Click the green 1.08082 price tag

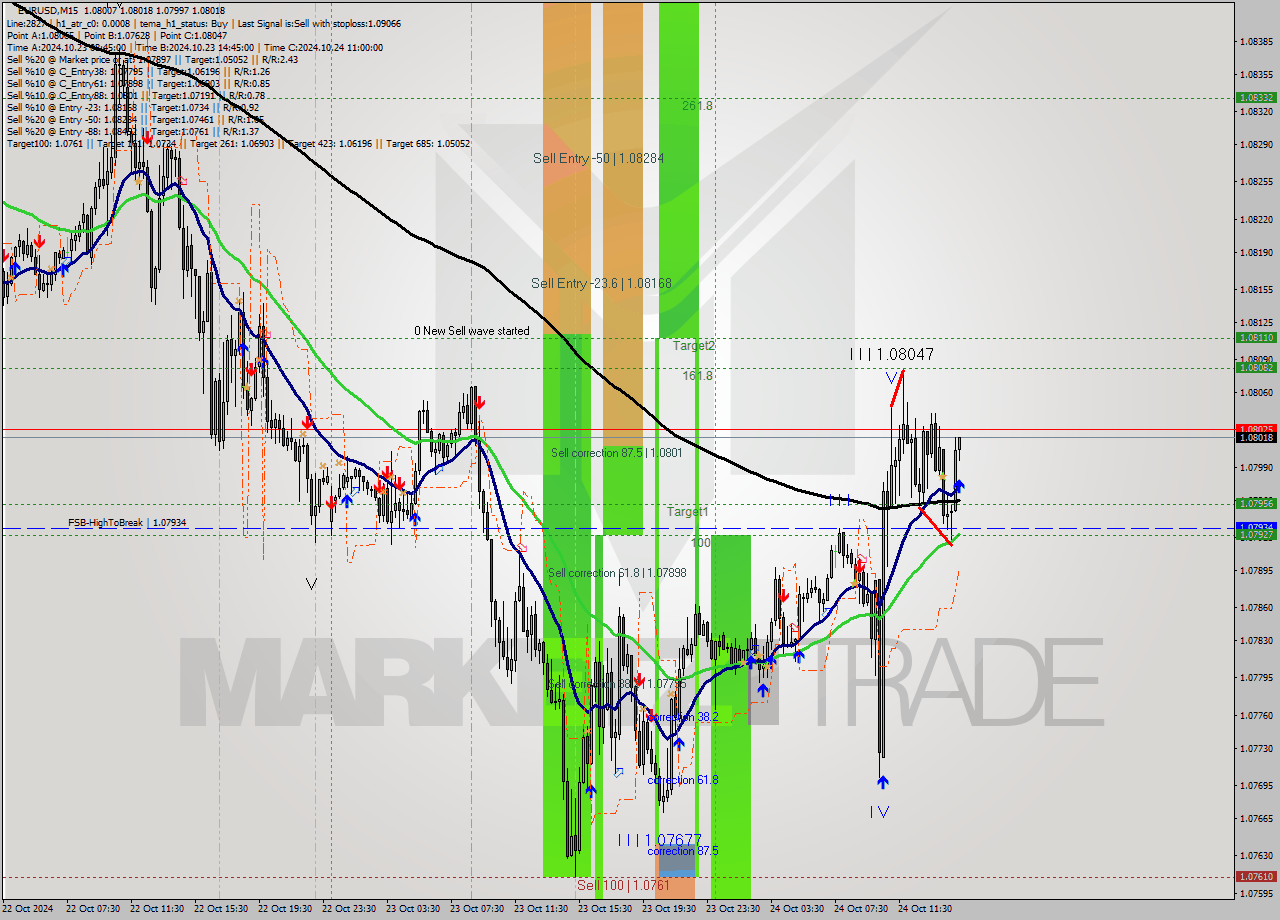[1256, 368]
